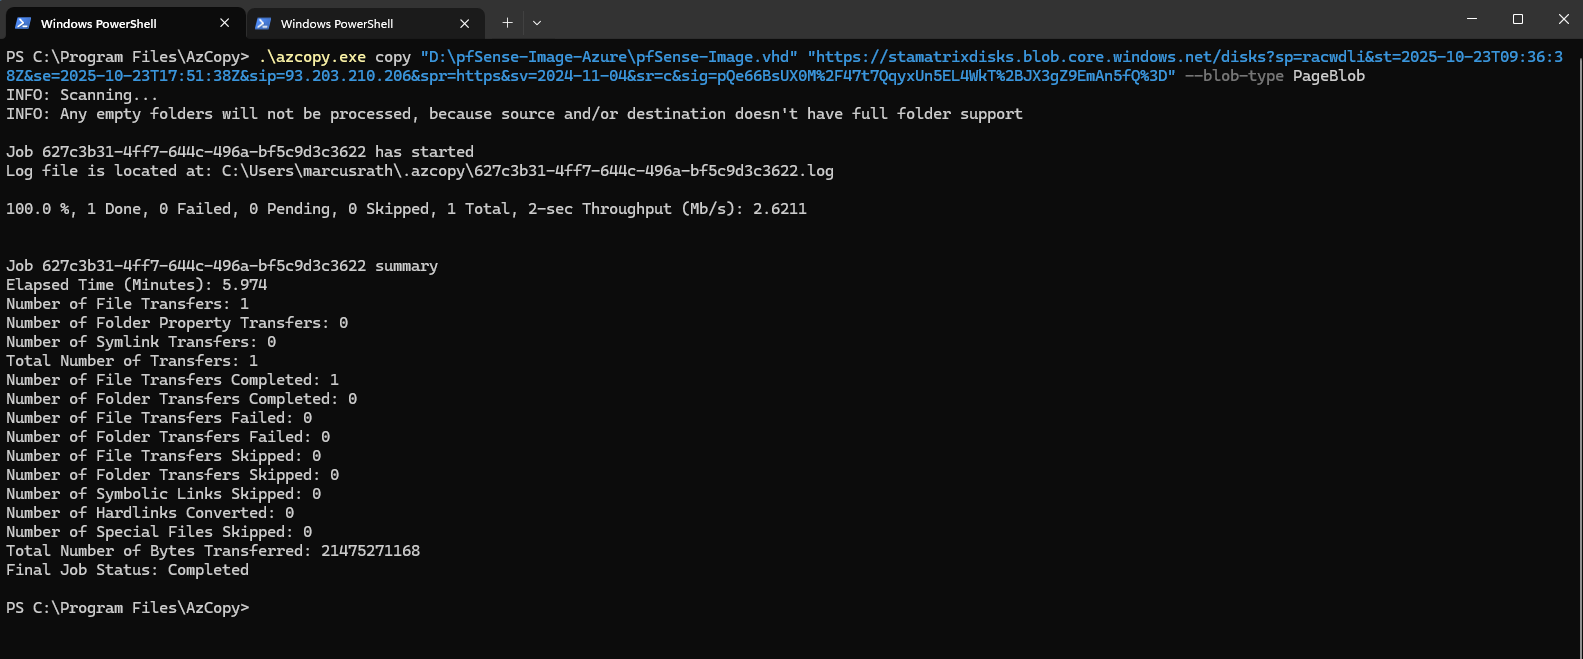Close the first Windows PowerShell tab
This screenshot has width=1583, height=659.
coord(224,23)
